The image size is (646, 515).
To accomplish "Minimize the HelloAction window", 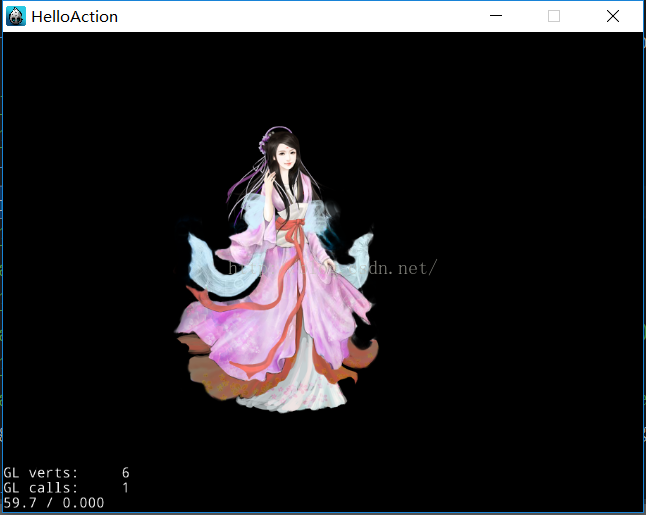I will pyautogui.click(x=496, y=16).
